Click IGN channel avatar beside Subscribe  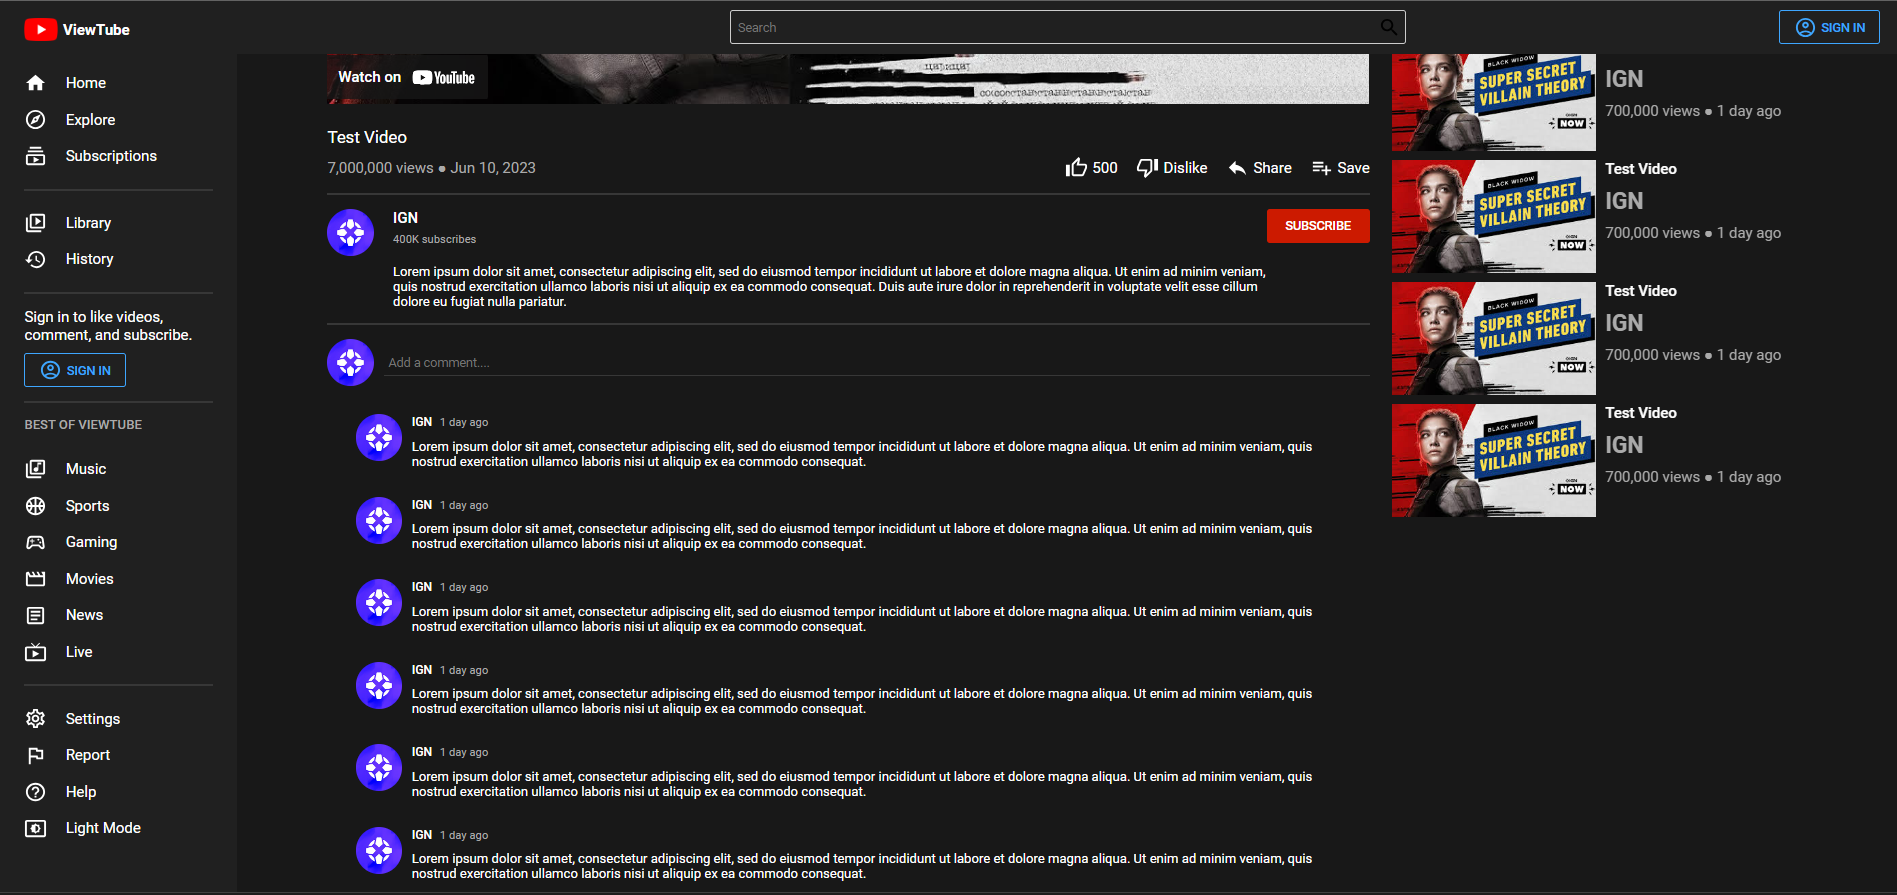coord(351,233)
